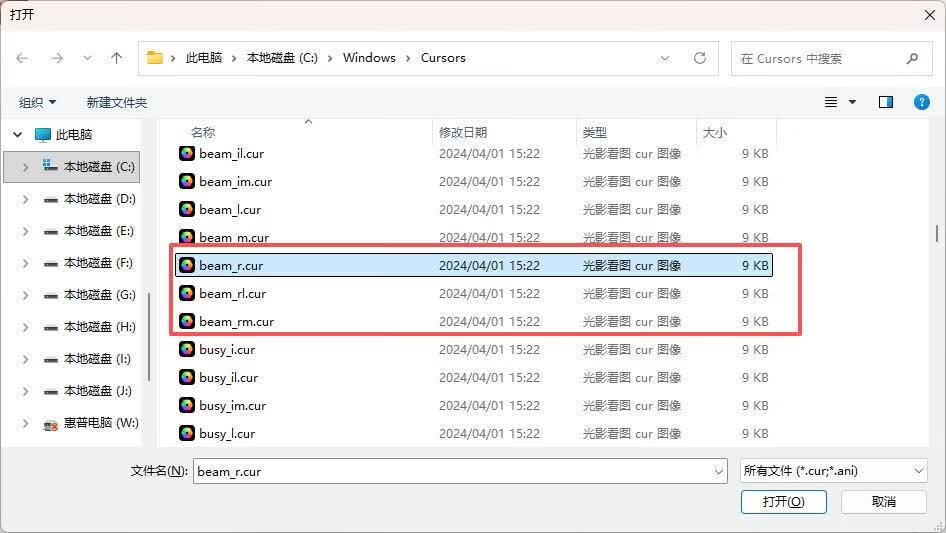Click the beam_rl.cur file icon
The height and width of the screenshot is (533, 946).
coord(187,293)
